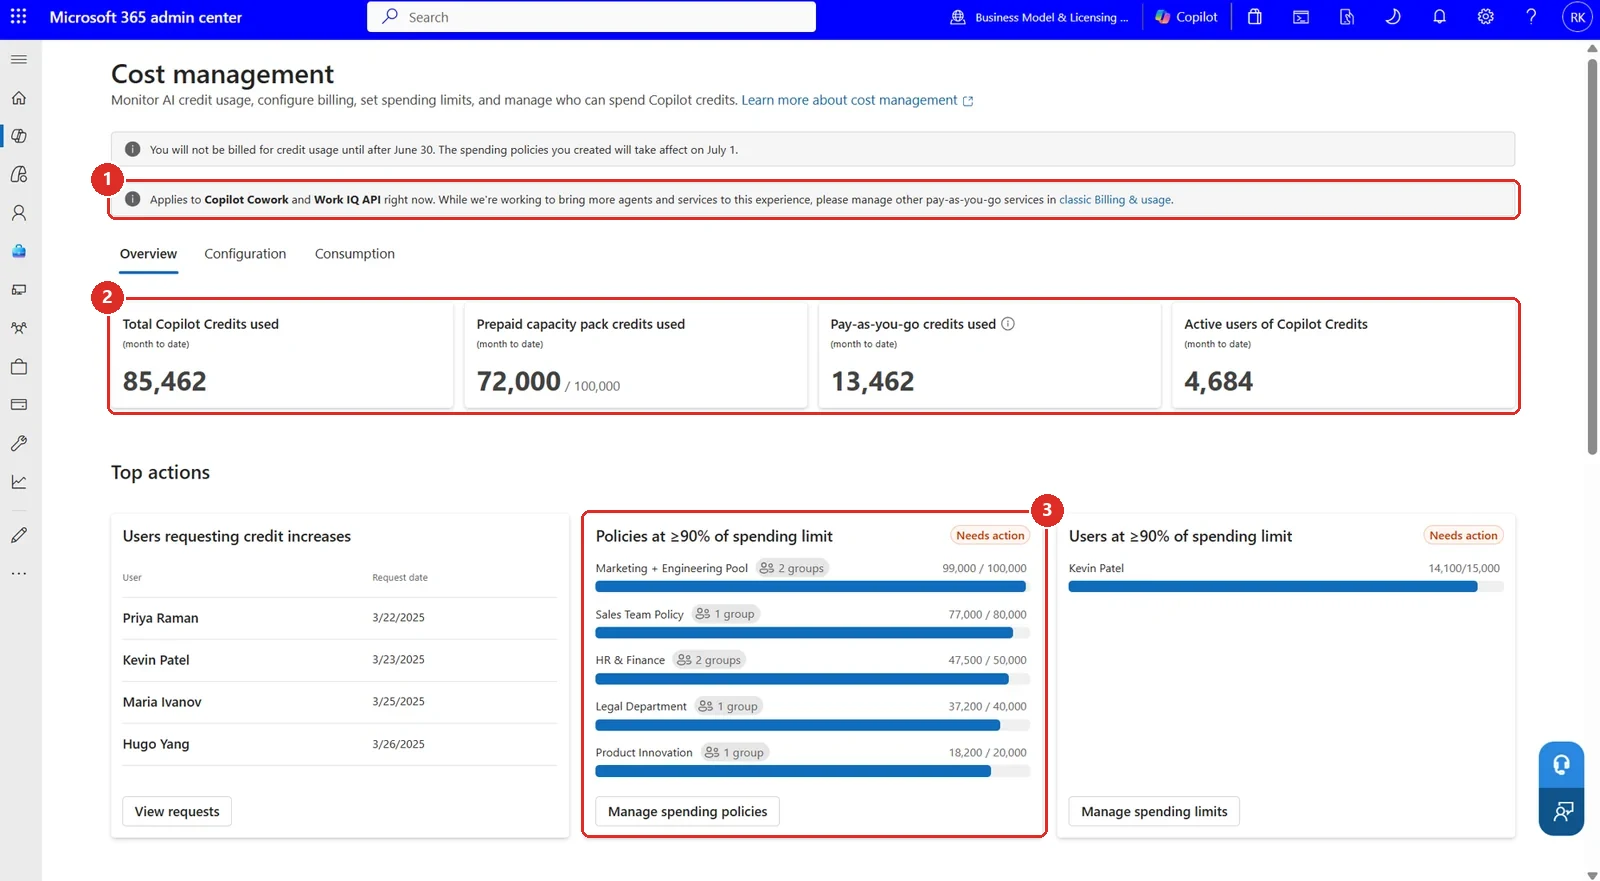Viewport: 1600px width, 881px height.
Task: Select the Overview tab
Action: point(148,254)
